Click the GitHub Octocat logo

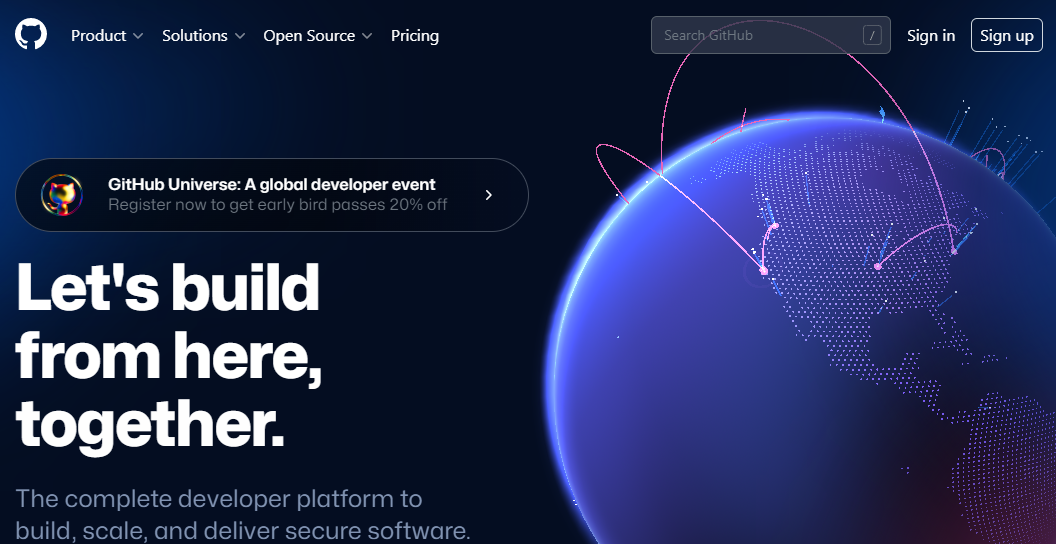pyautogui.click(x=30, y=35)
